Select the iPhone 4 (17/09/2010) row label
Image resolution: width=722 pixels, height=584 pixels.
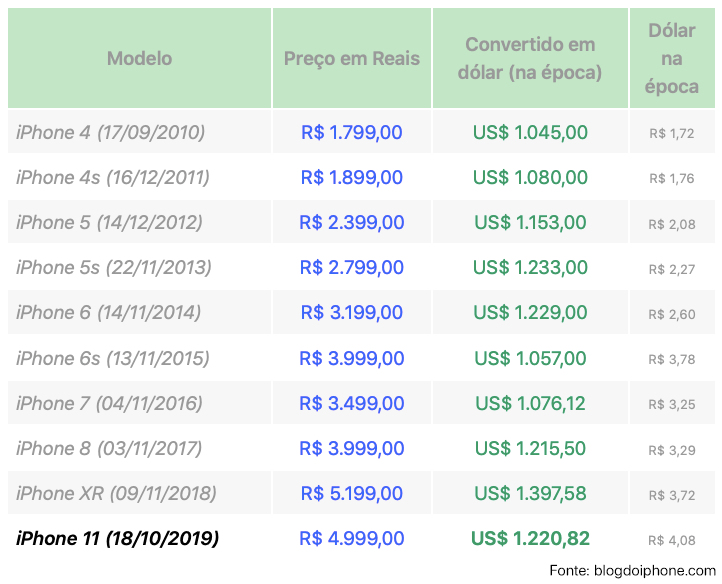tap(111, 133)
